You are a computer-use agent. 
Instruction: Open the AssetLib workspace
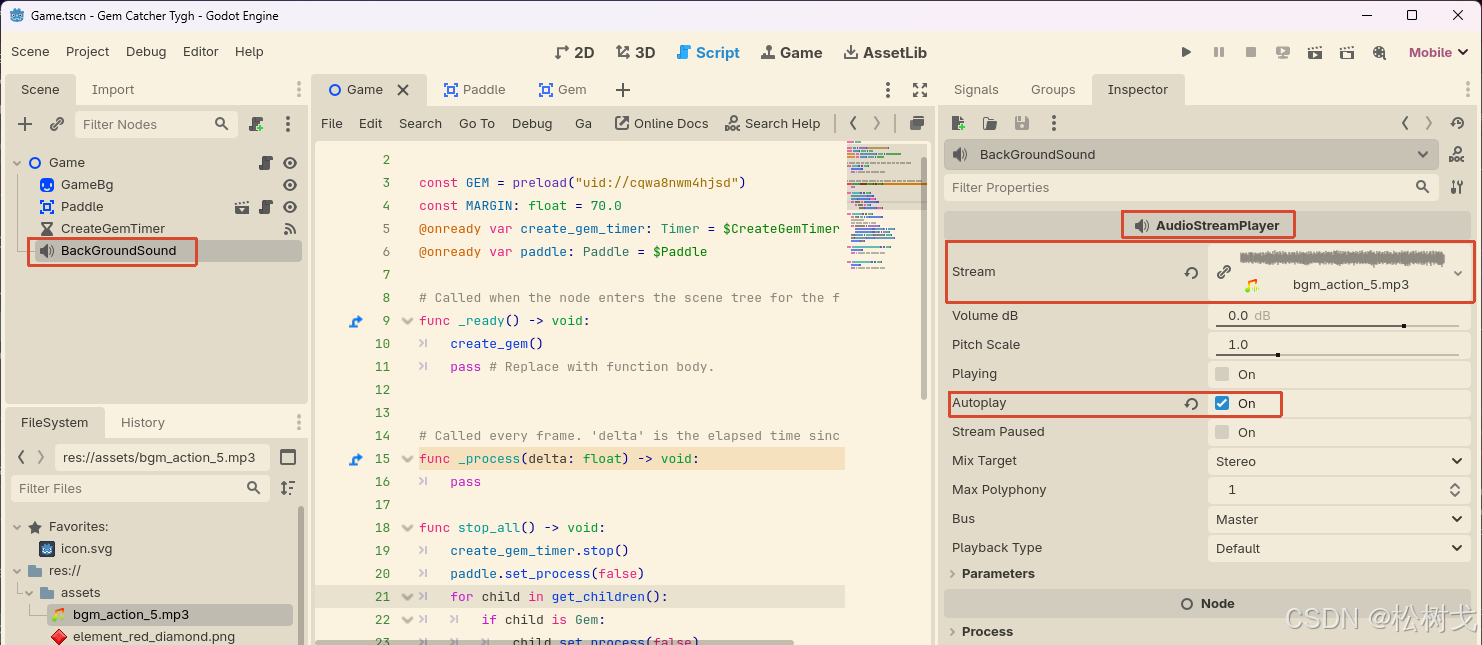885,52
